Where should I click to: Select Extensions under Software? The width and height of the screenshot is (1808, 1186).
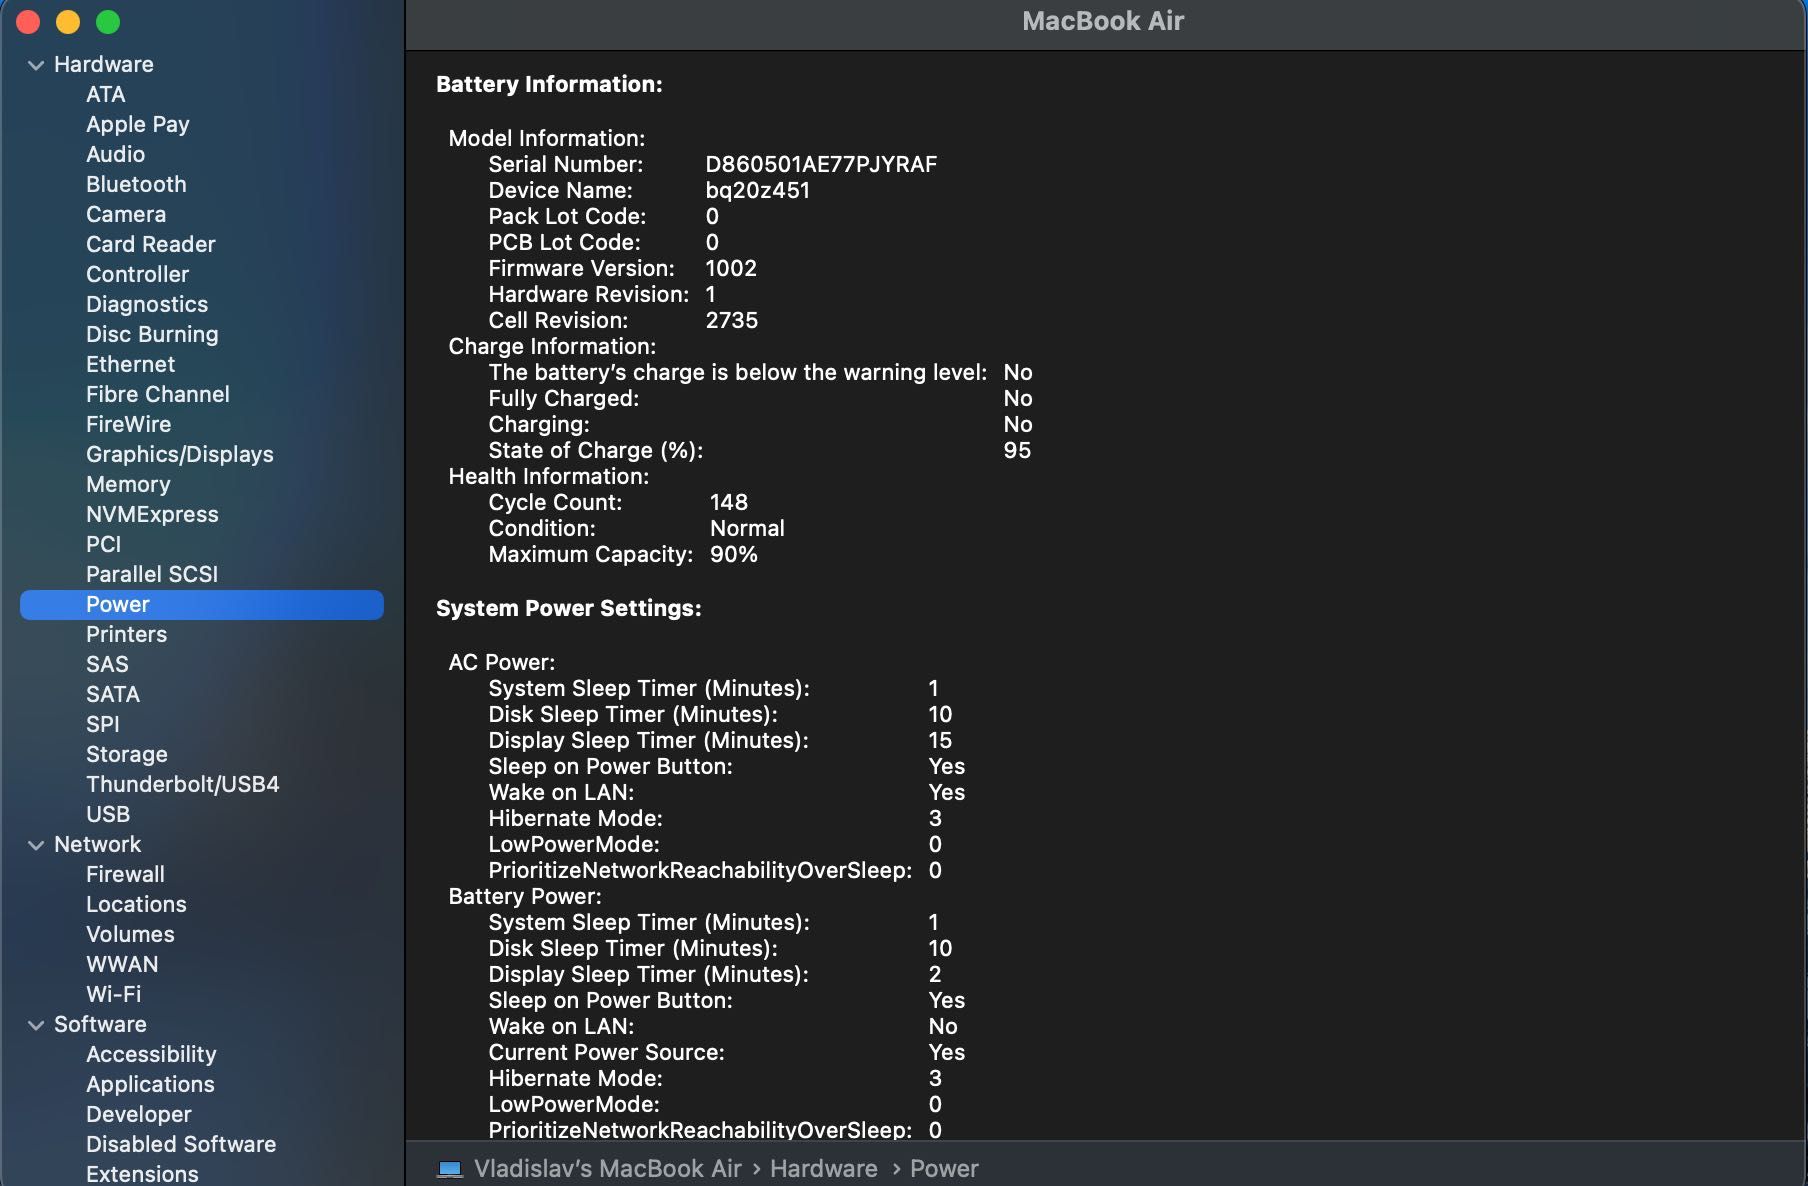coord(142,1174)
